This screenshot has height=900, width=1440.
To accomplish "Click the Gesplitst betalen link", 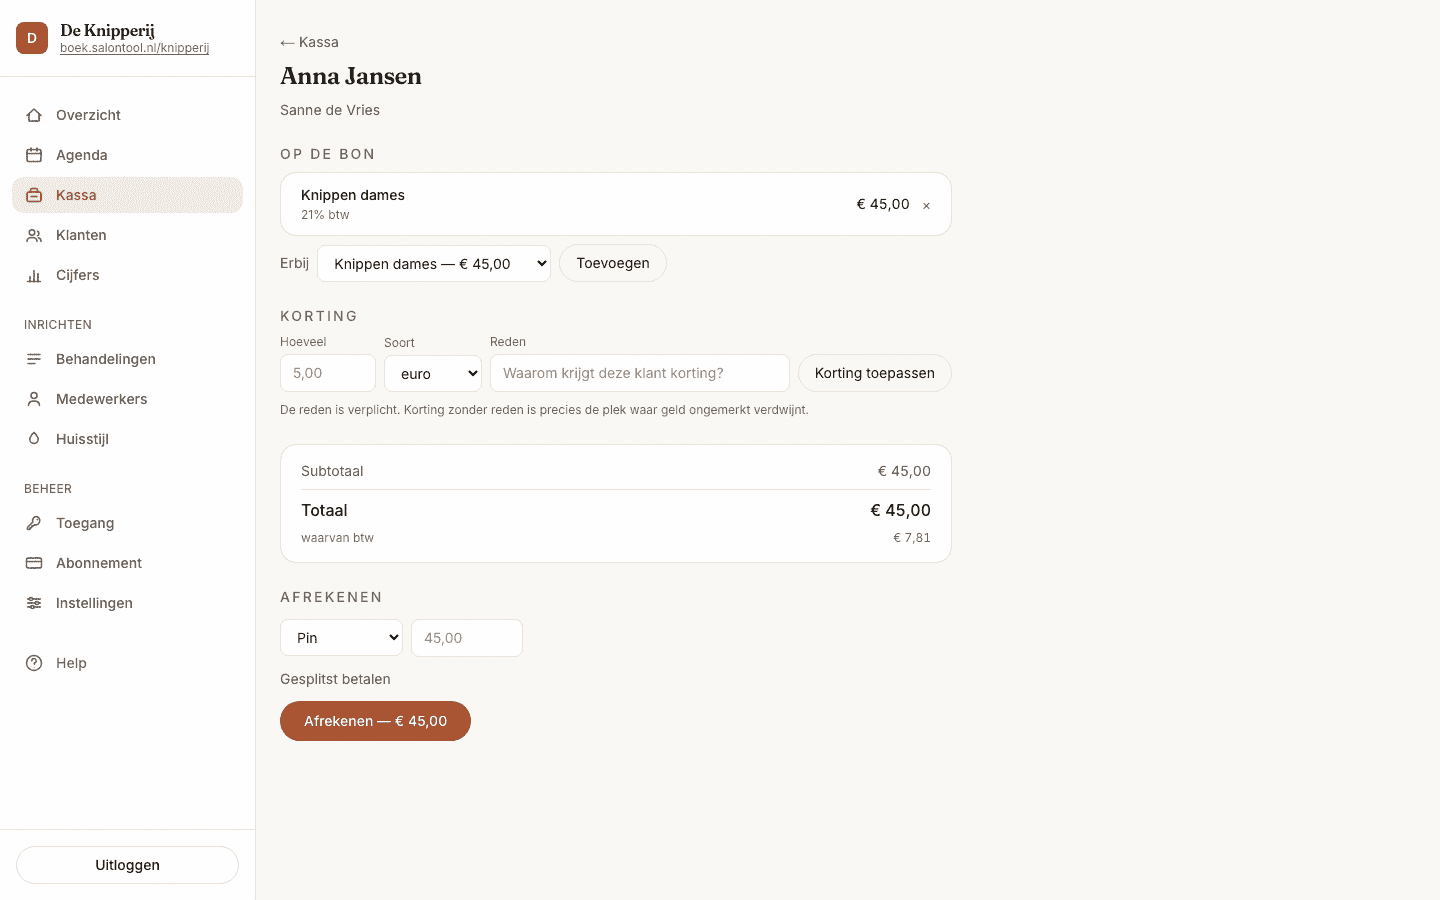I will coord(335,679).
